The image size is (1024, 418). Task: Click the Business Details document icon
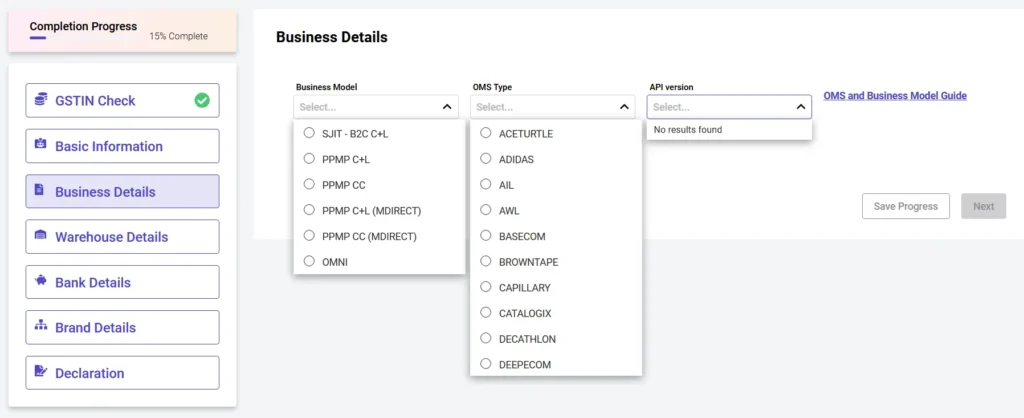coord(39,190)
